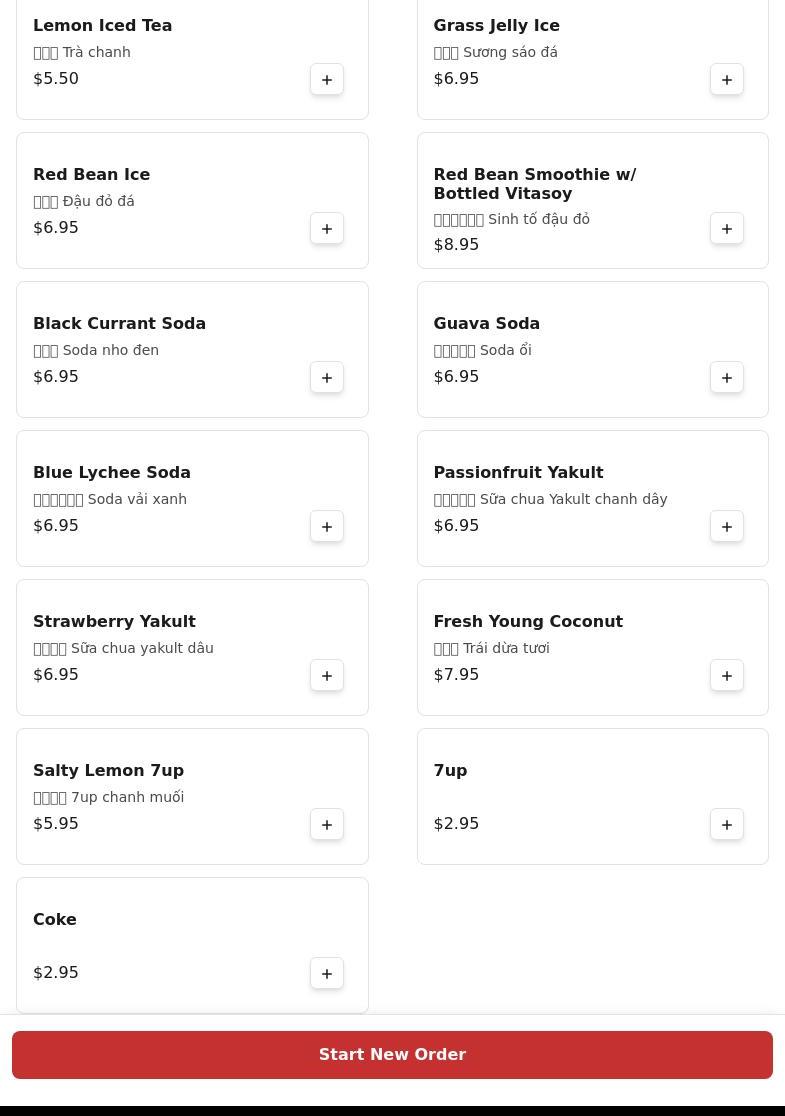Add Lemon Iced Tea to order
785x1116 pixels.
327,80
